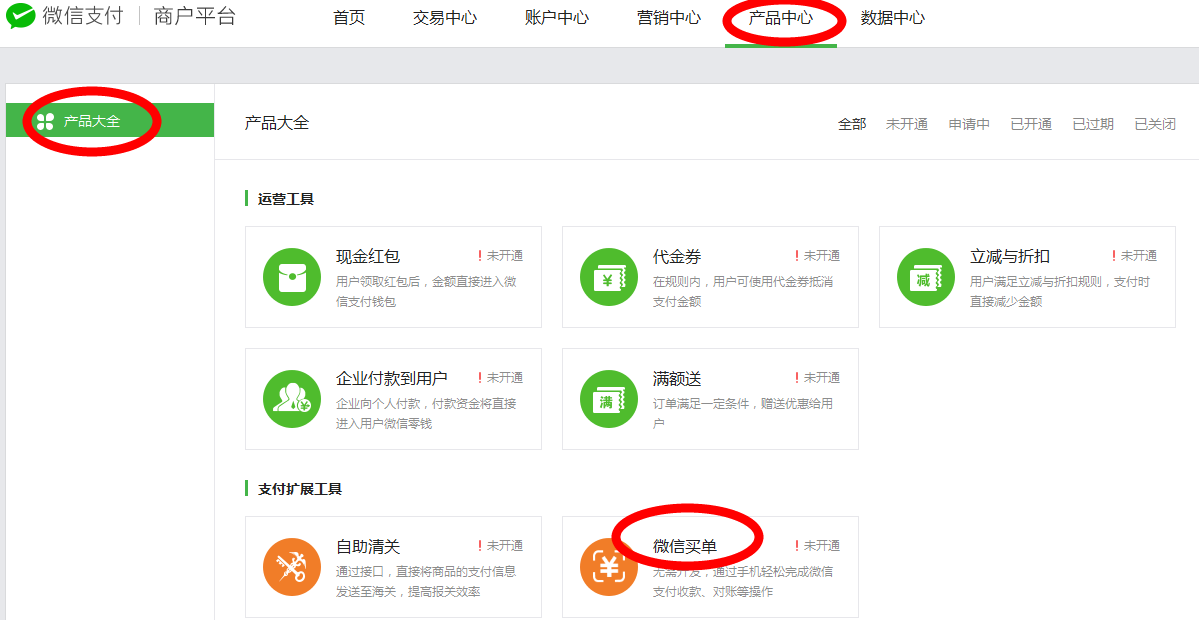Click the 立减与折扣 discount icon

[926, 277]
